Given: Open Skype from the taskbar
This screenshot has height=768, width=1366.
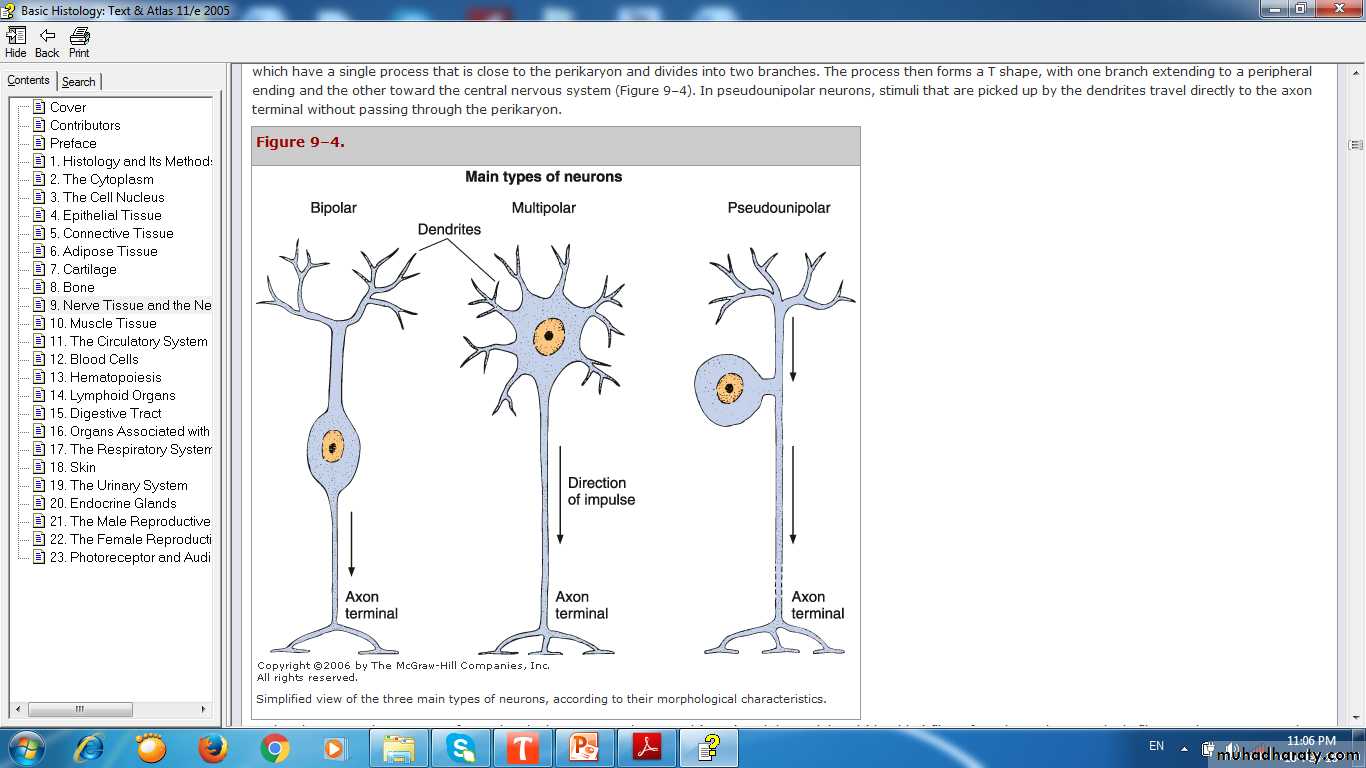Looking at the screenshot, I should (461, 748).
